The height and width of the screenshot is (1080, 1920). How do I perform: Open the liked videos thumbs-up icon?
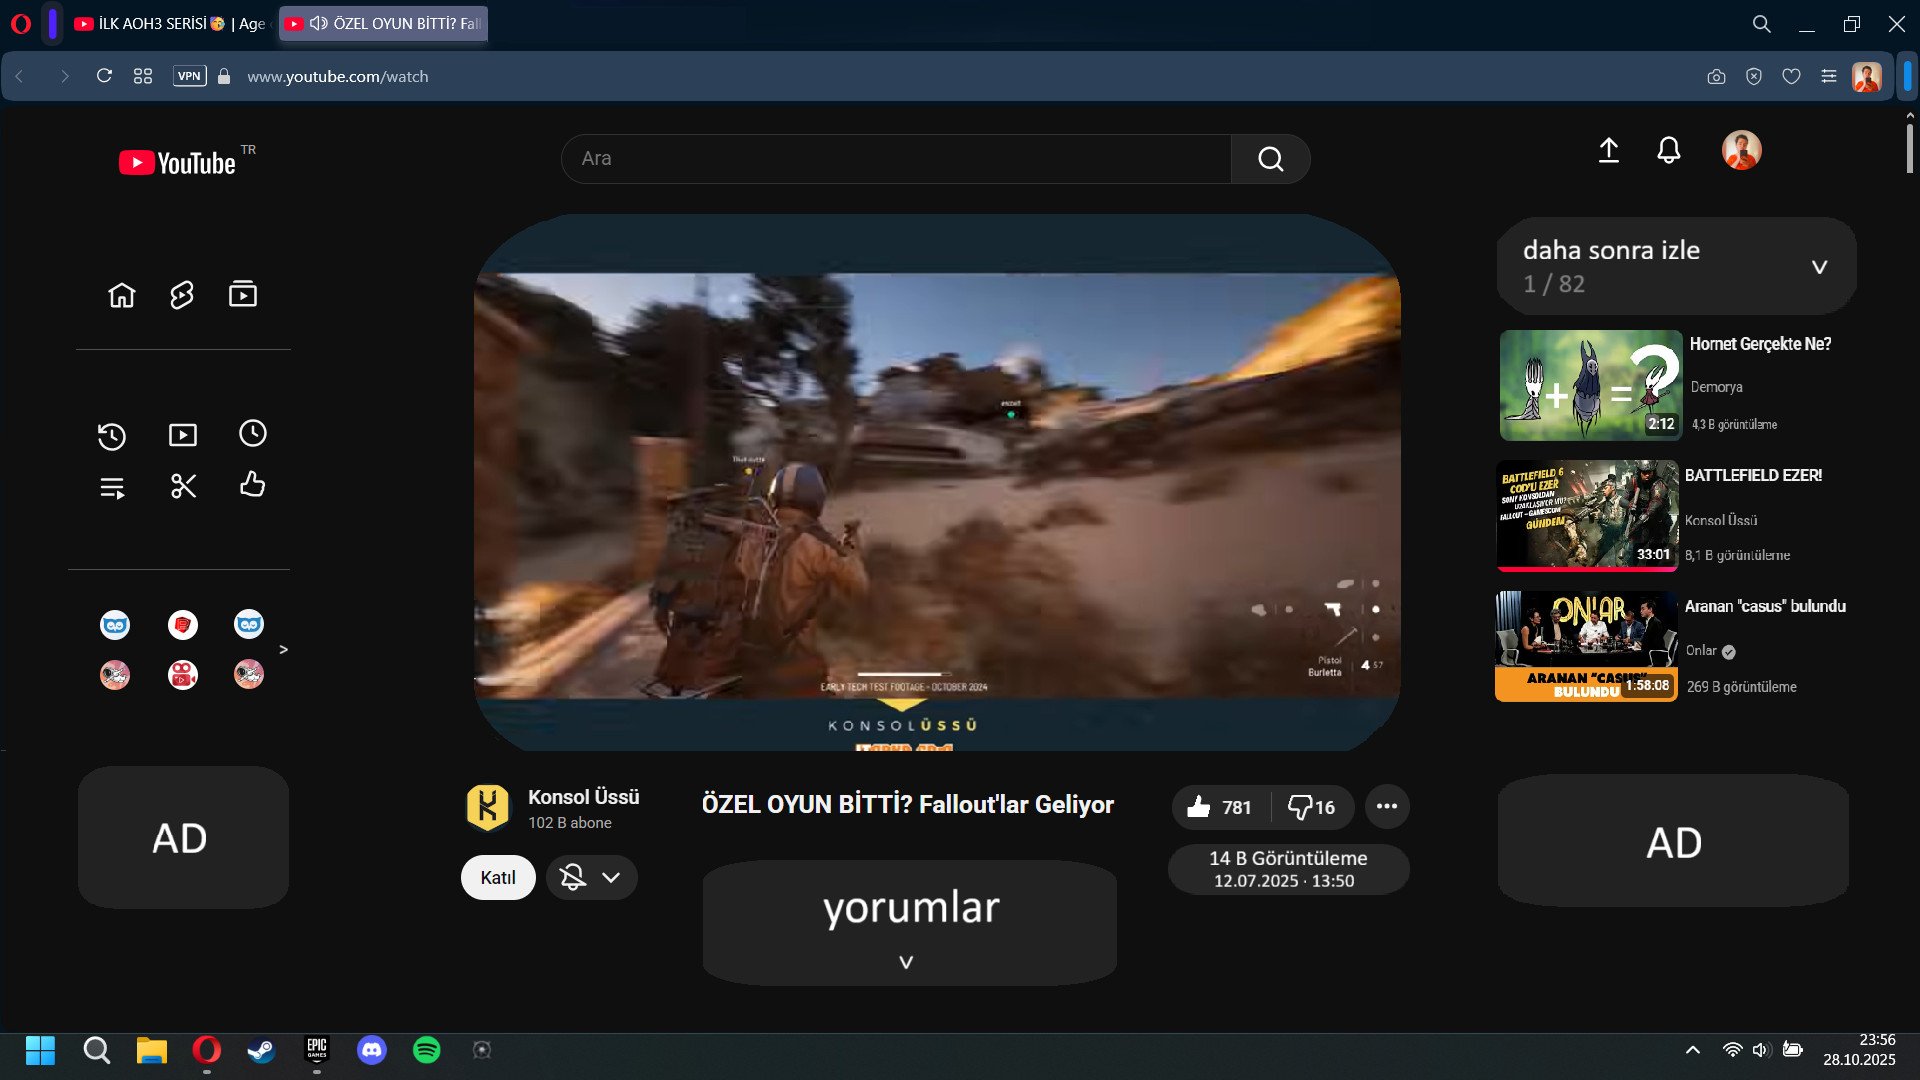[253, 485]
